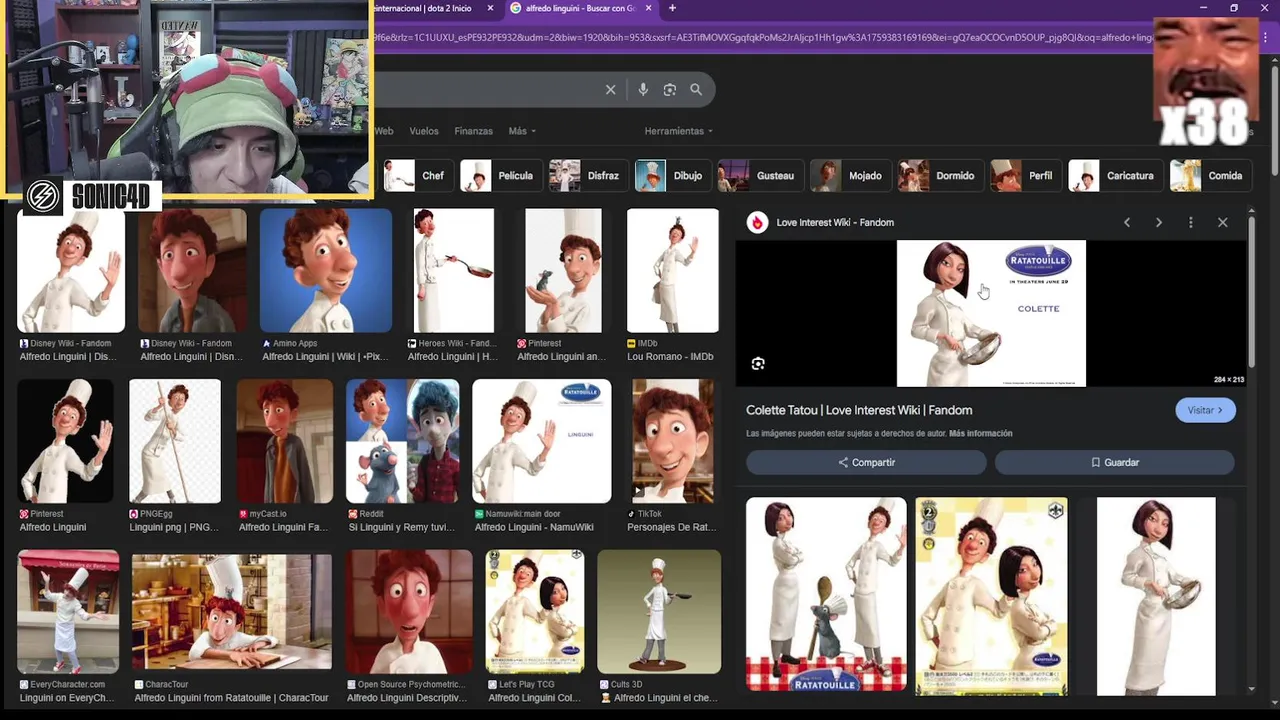Screen dimensions: 1280x720
Task: Click the magnifier search icon
Action: pyautogui.click(x=696, y=90)
